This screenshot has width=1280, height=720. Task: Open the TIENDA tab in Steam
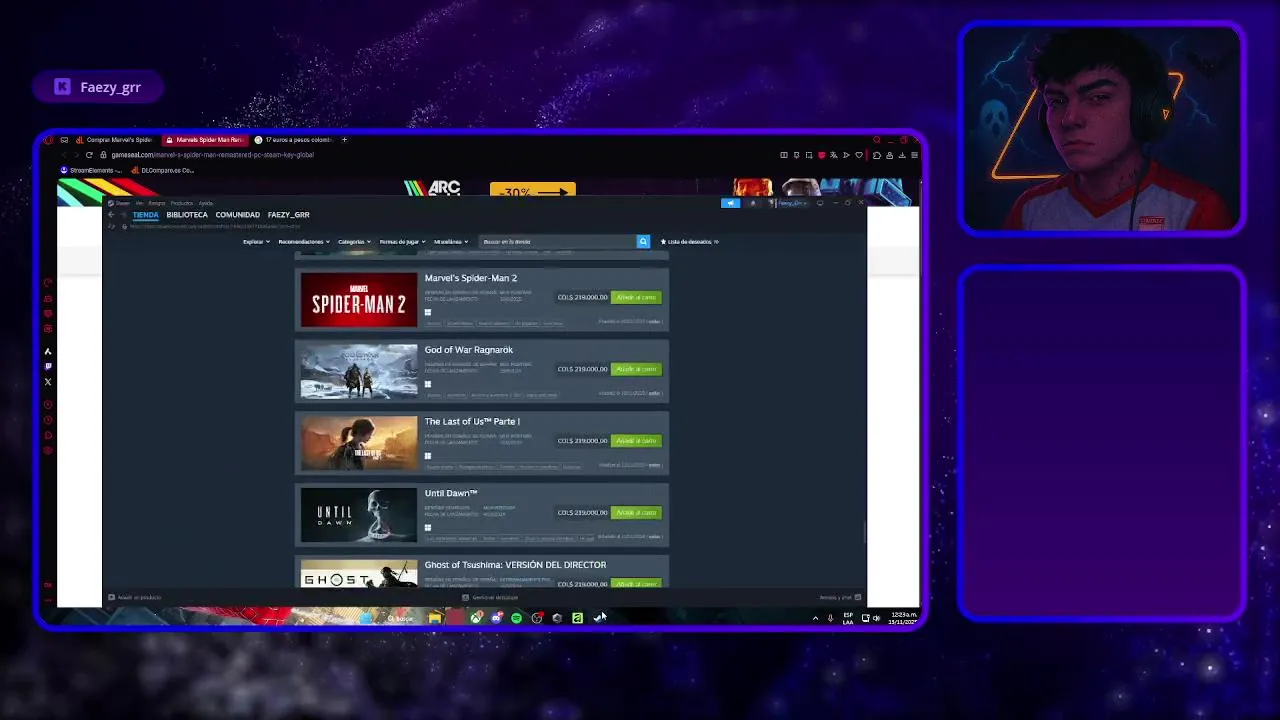(x=145, y=214)
